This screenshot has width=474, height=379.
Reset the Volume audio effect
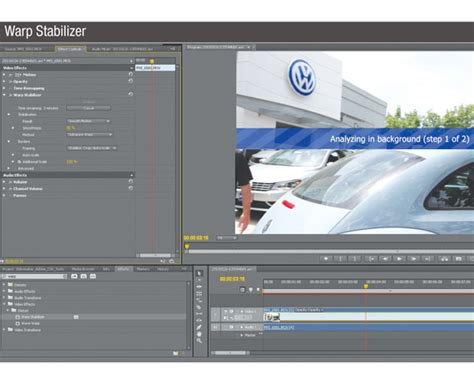pyautogui.click(x=131, y=182)
